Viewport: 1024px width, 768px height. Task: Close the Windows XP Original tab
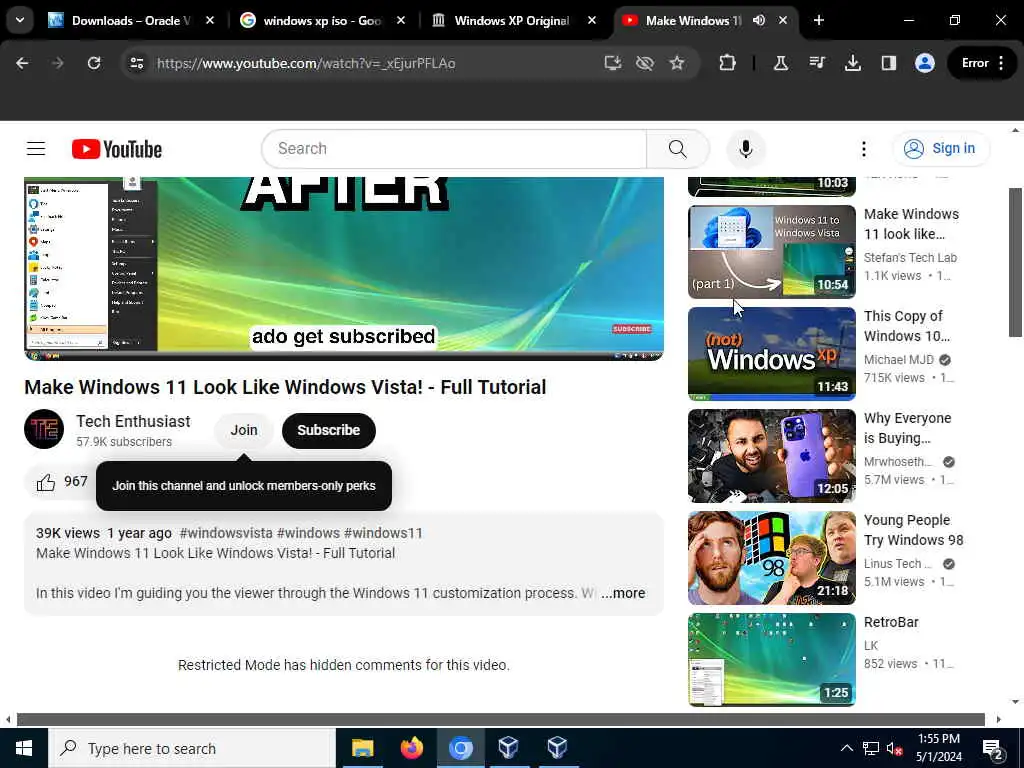pyautogui.click(x=592, y=20)
